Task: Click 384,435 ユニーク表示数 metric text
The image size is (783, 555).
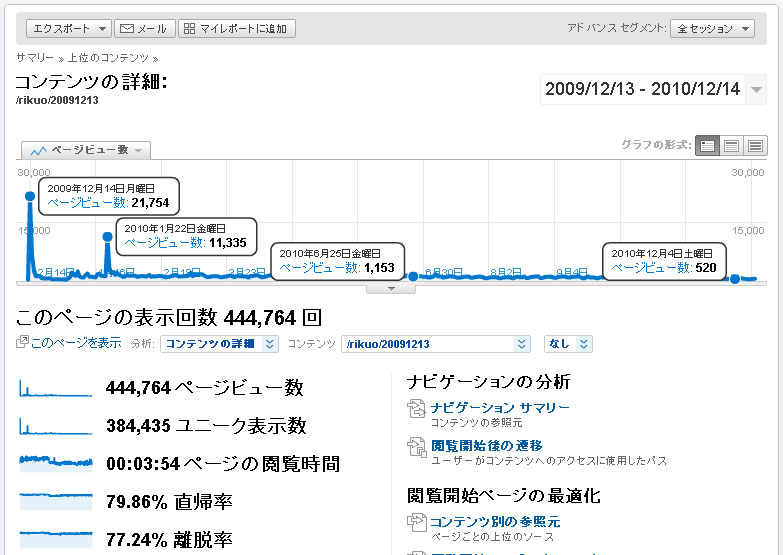Action: pos(206,426)
